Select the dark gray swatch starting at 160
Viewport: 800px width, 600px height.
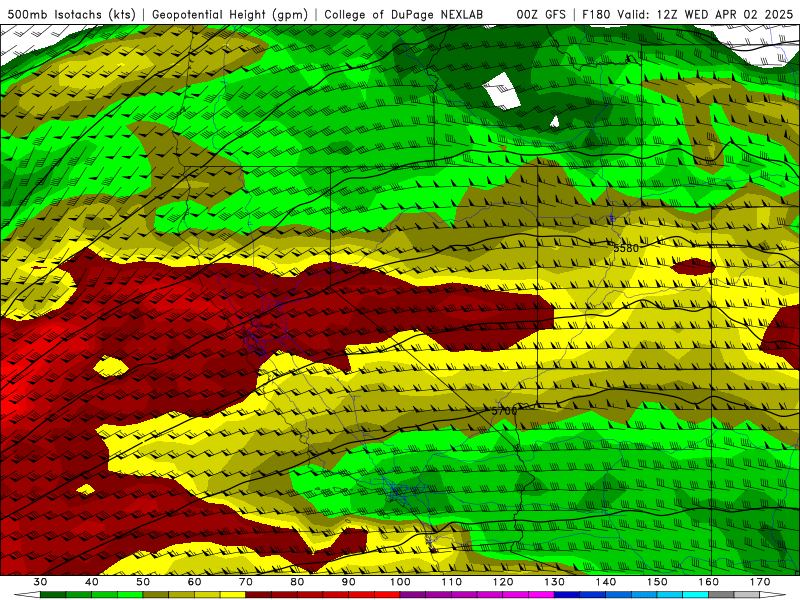point(721,595)
